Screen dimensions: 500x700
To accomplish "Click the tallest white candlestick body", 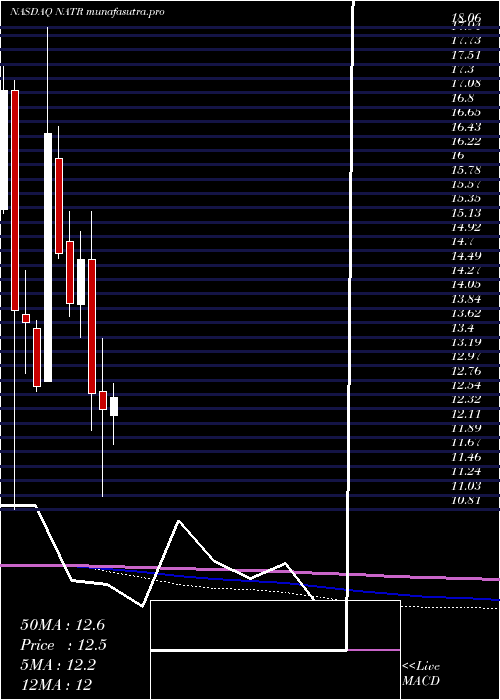I will pyautogui.click(x=48, y=257).
